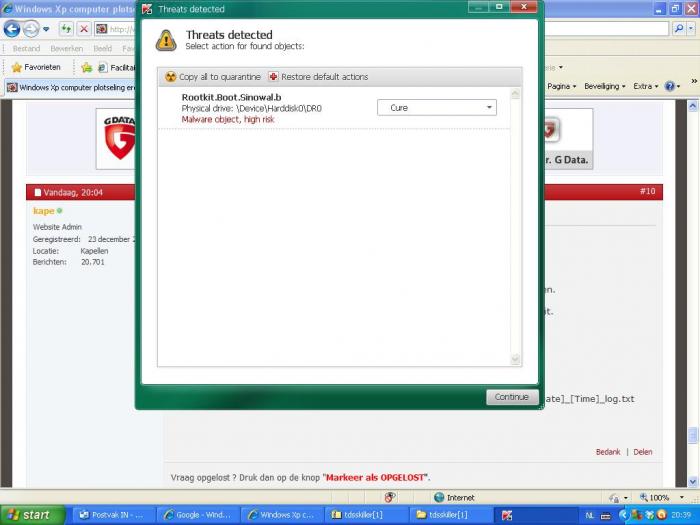Click Copy all to quarantine
700x525 pixels.
[x=212, y=77]
